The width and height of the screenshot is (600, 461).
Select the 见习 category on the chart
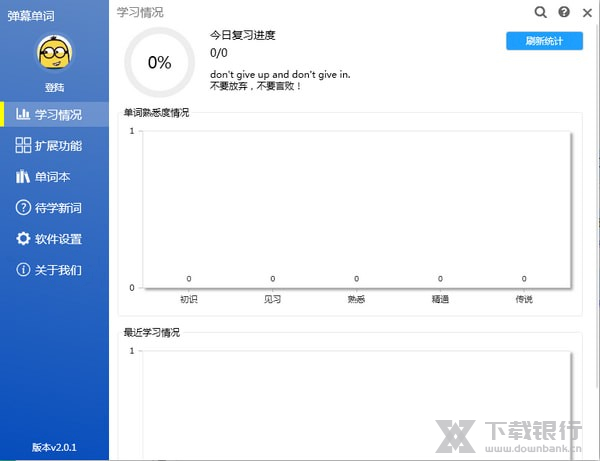click(x=272, y=298)
